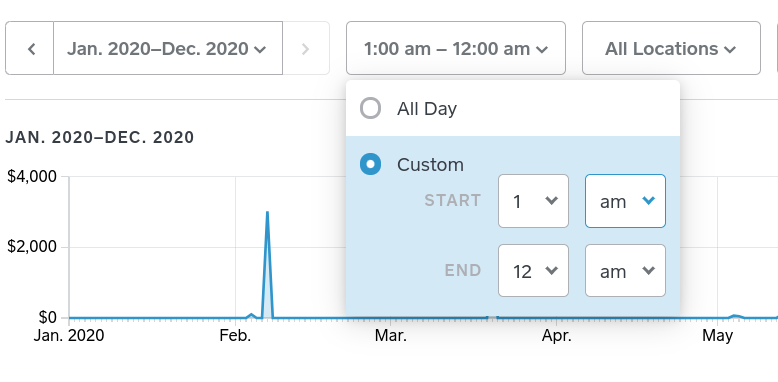Open the Jan. 2020–Dec. 2020 date picker

168,49
